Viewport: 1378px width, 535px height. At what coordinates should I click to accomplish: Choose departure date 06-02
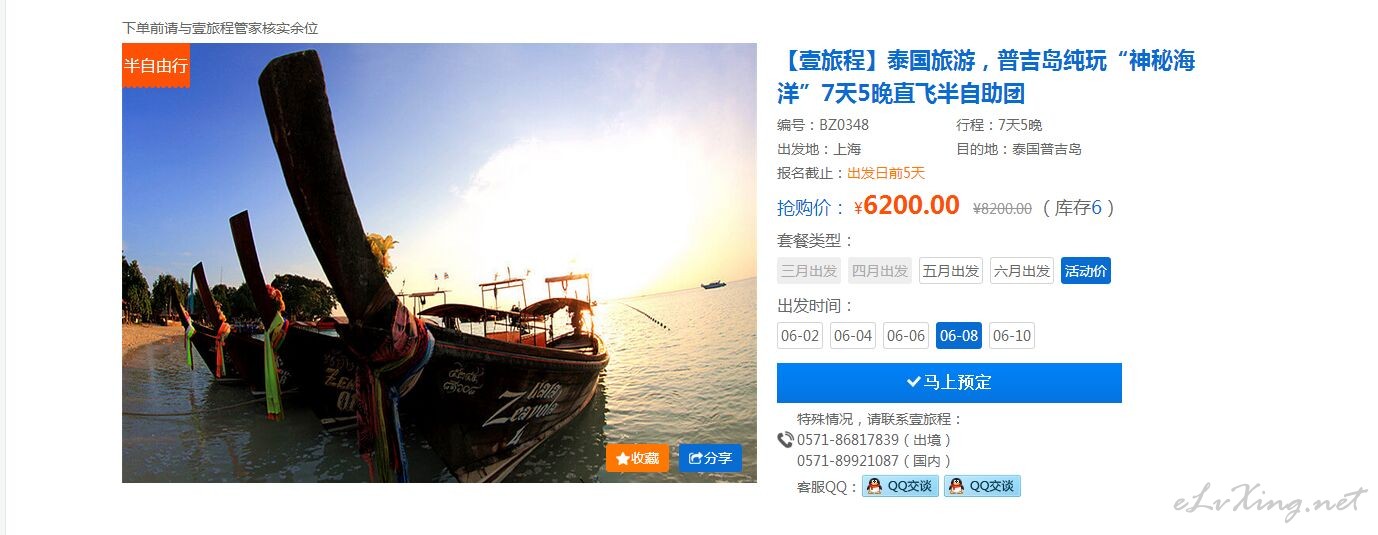pos(800,336)
